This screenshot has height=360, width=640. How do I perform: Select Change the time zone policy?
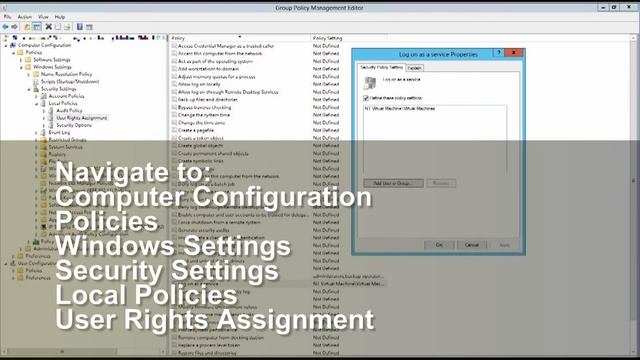(202, 122)
